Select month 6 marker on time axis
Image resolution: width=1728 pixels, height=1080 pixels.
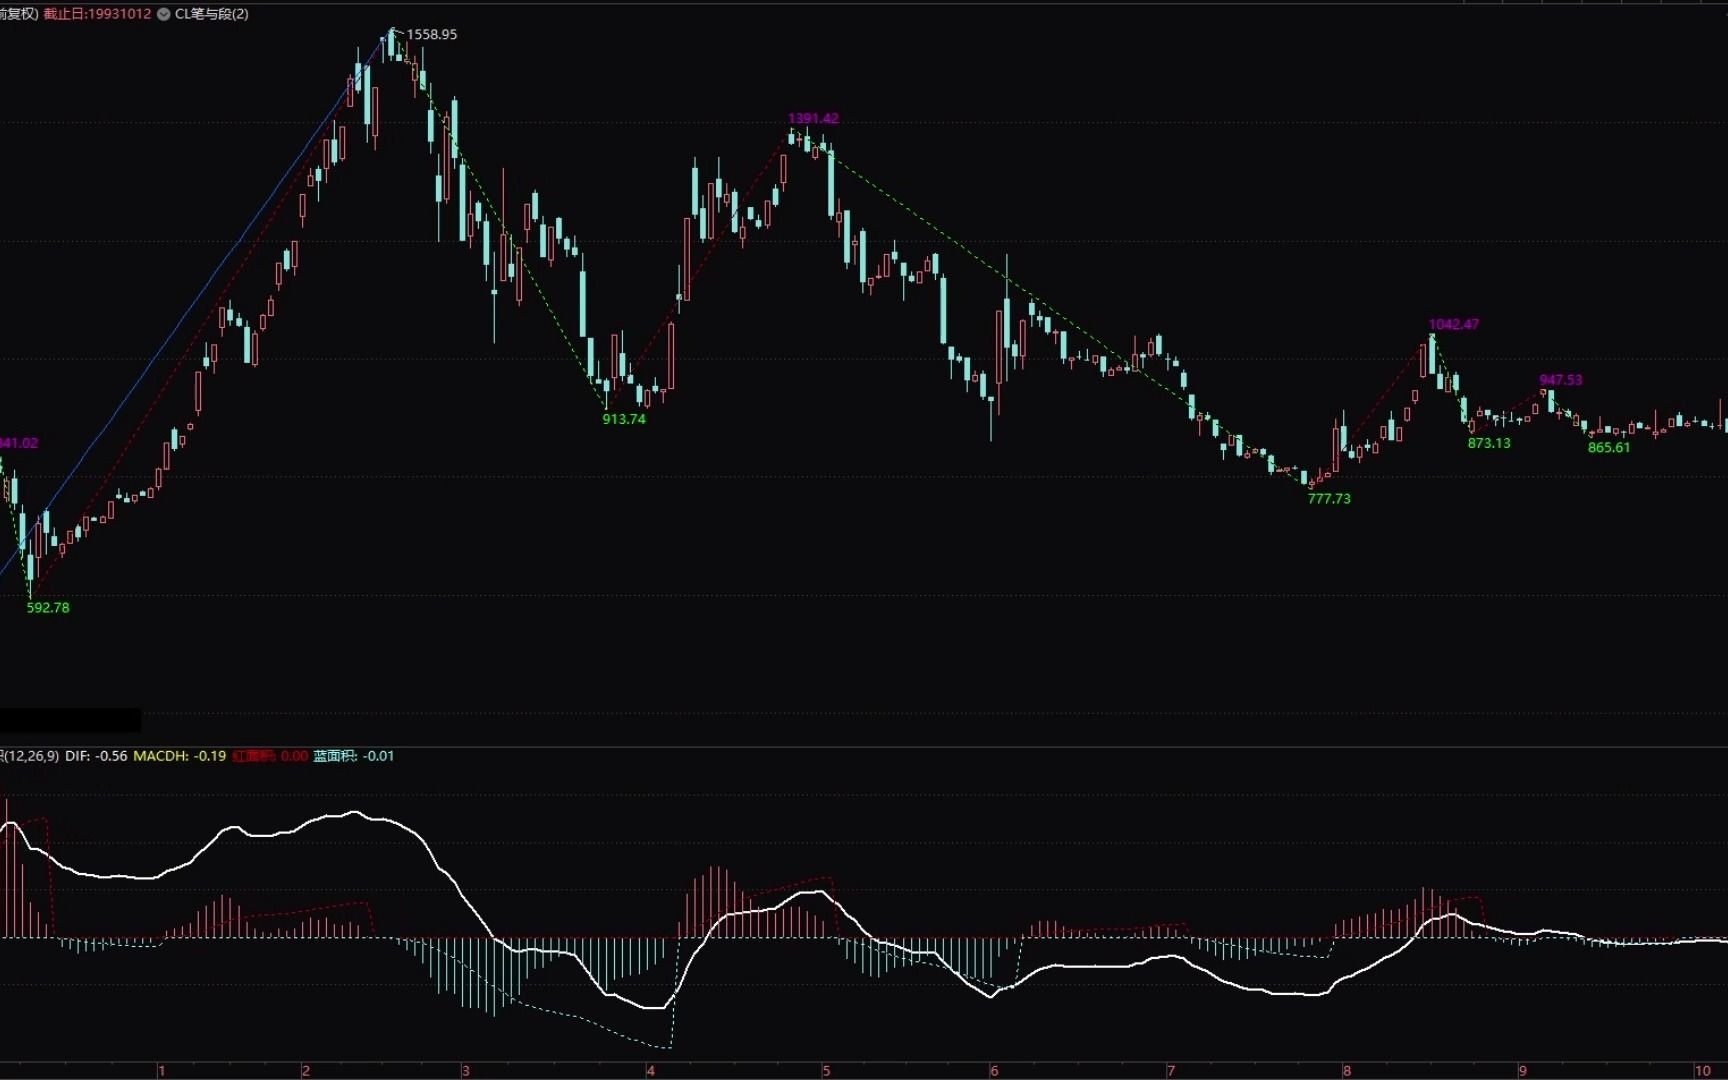[994, 1071]
